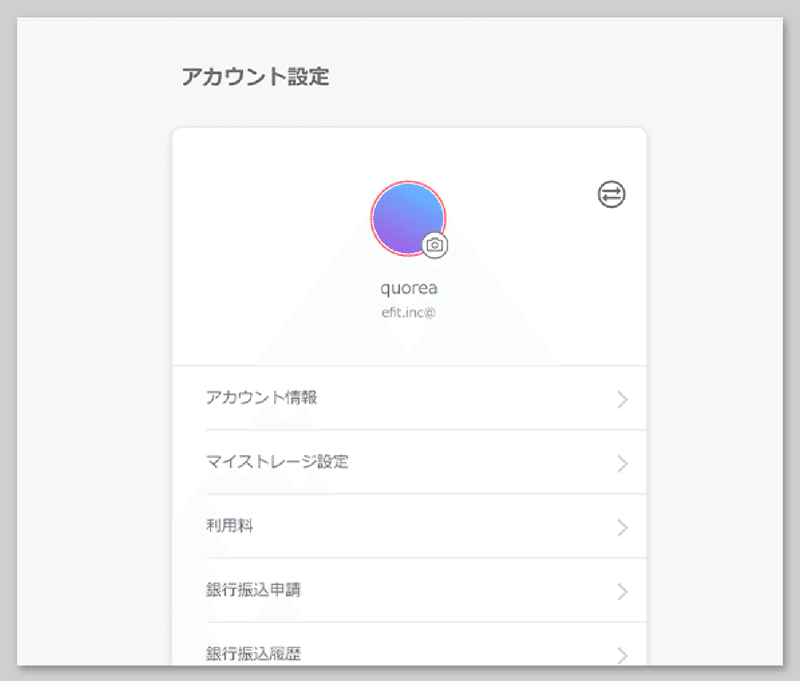Open the マイストレージ設定 menu row
This screenshot has height=681, width=800.
pyautogui.click(x=410, y=462)
